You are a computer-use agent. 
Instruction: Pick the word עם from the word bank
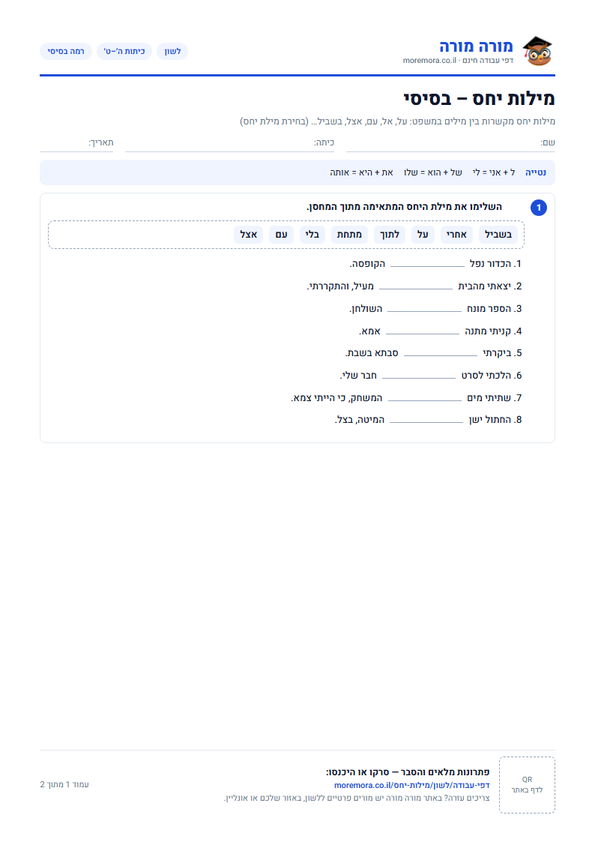point(281,235)
